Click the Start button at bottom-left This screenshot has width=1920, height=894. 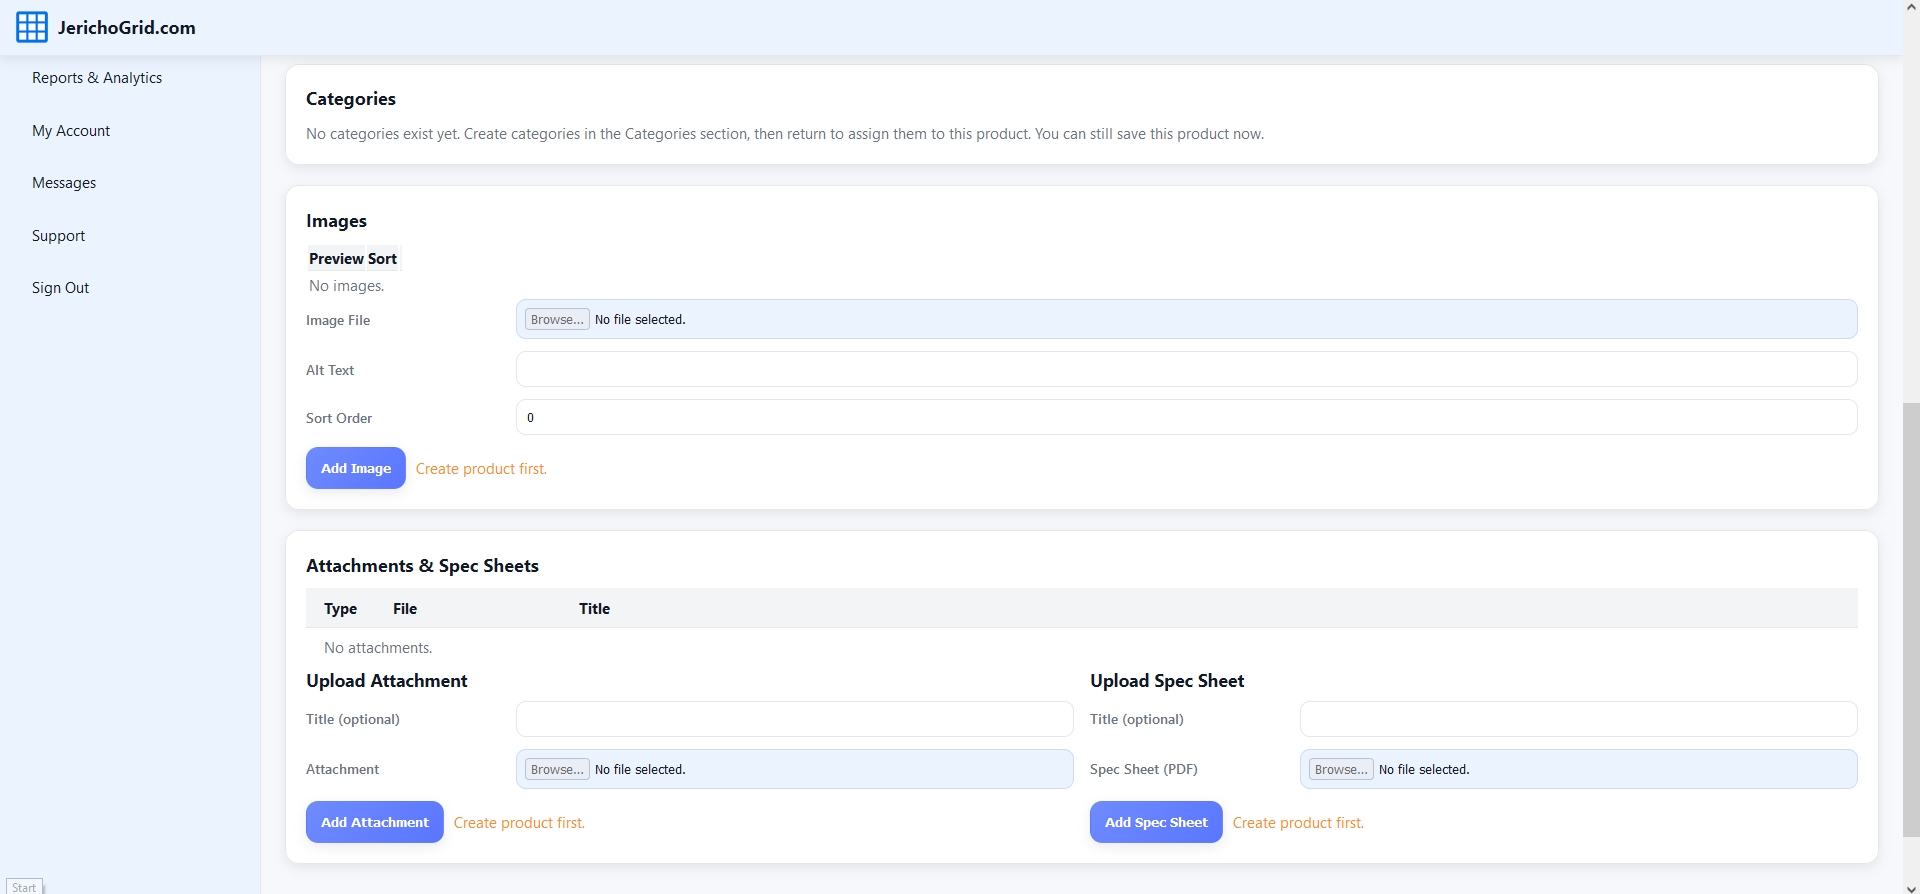point(24,887)
